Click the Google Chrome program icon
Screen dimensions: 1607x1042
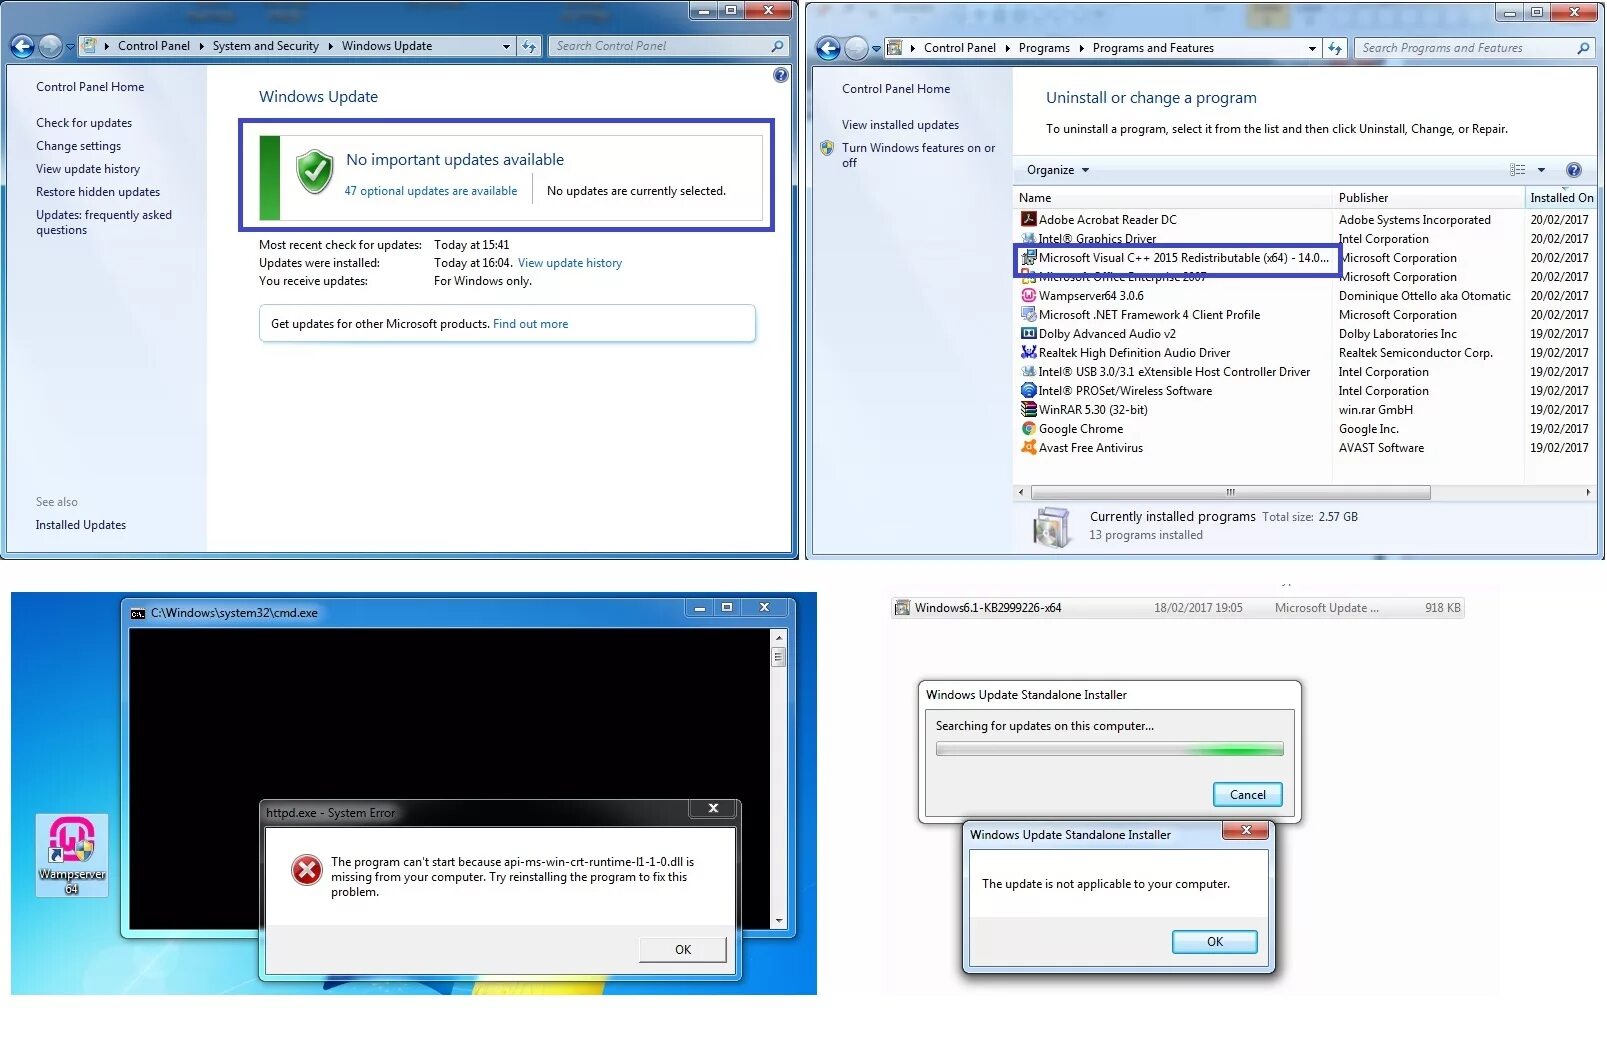click(1028, 428)
